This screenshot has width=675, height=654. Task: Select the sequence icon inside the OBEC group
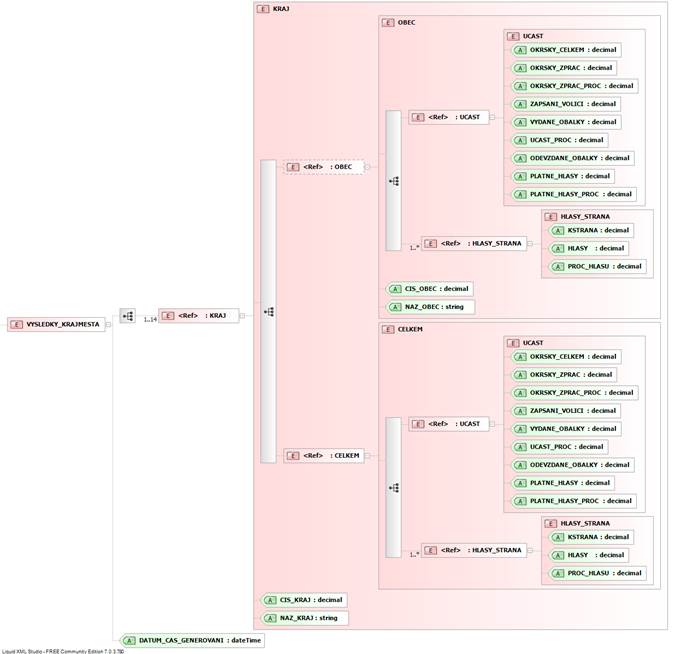(394, 181)
